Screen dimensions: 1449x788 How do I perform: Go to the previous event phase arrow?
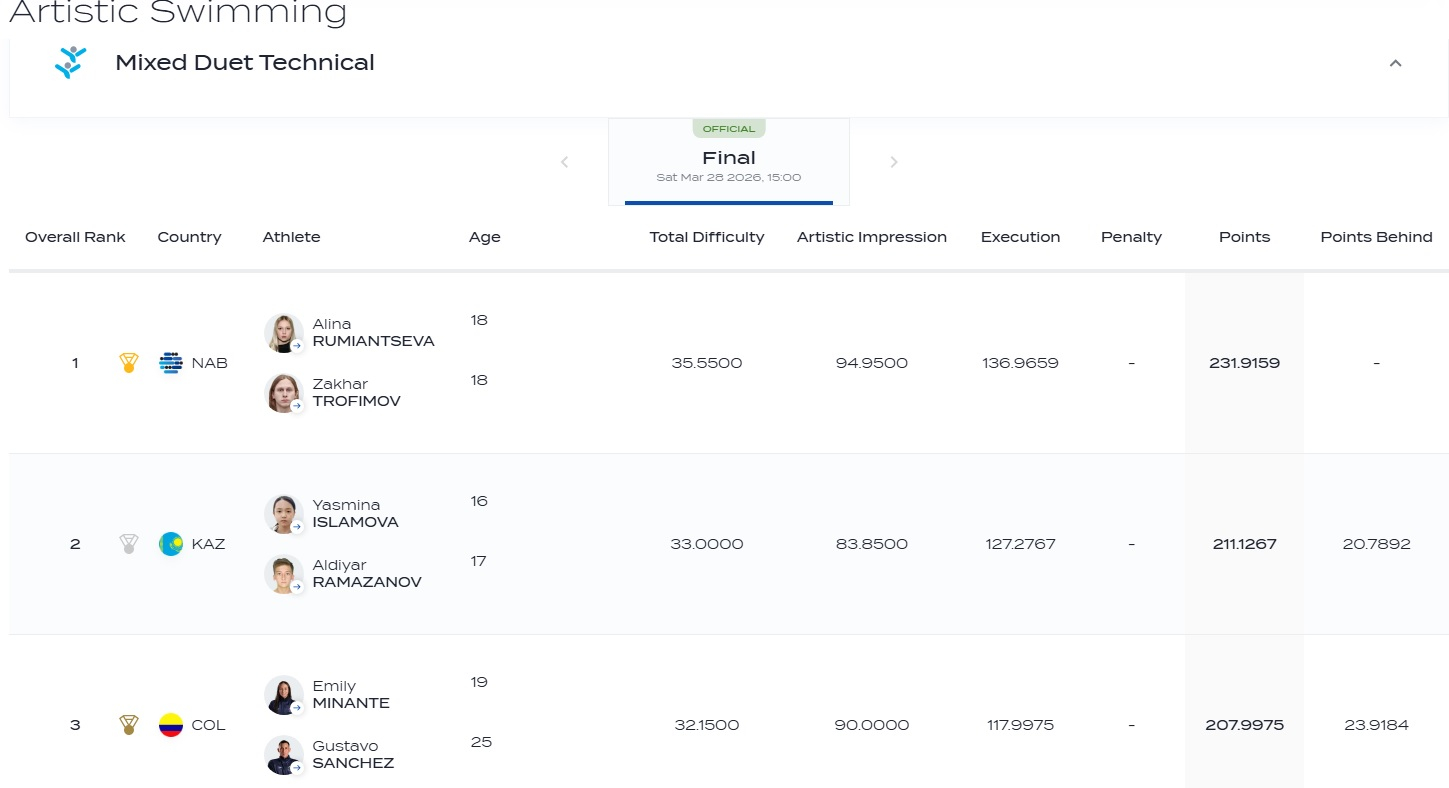(564, 162)
